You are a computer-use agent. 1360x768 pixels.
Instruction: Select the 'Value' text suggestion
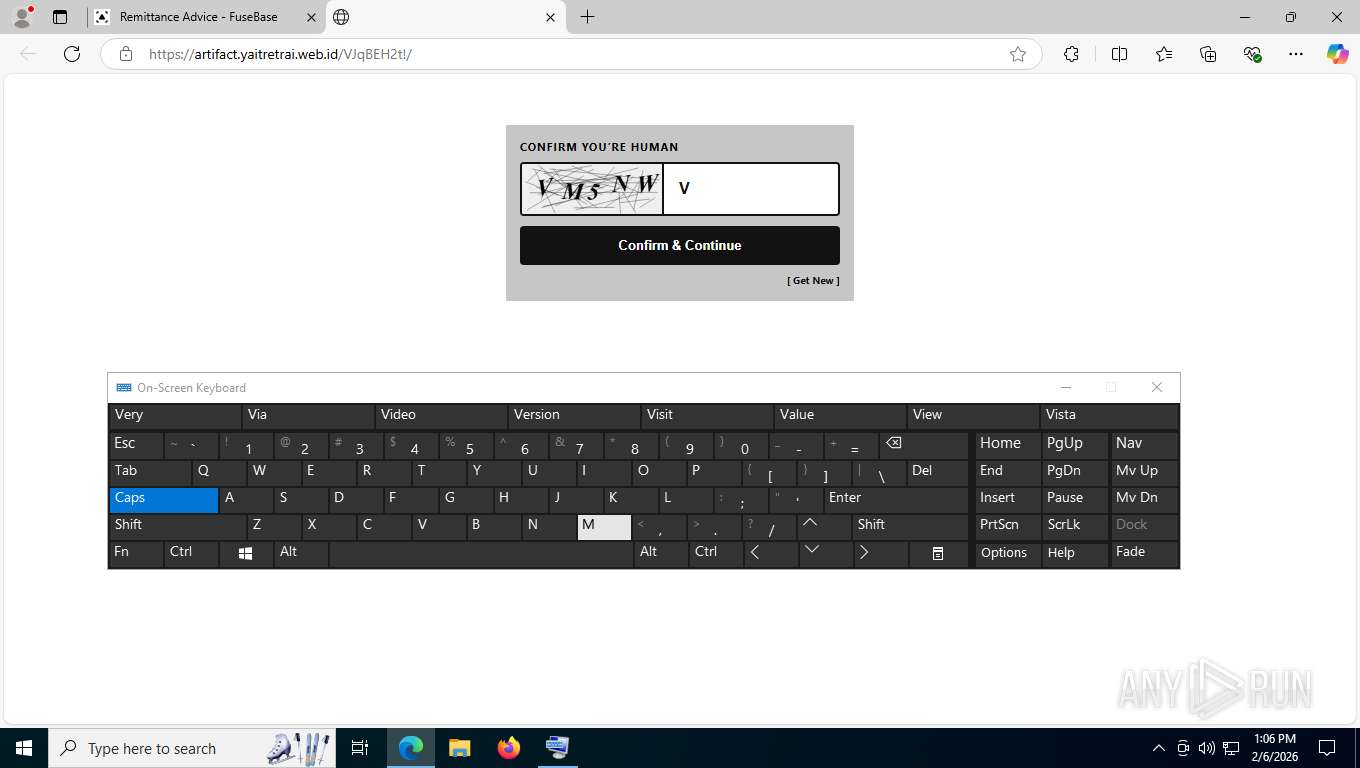point(841,415)
